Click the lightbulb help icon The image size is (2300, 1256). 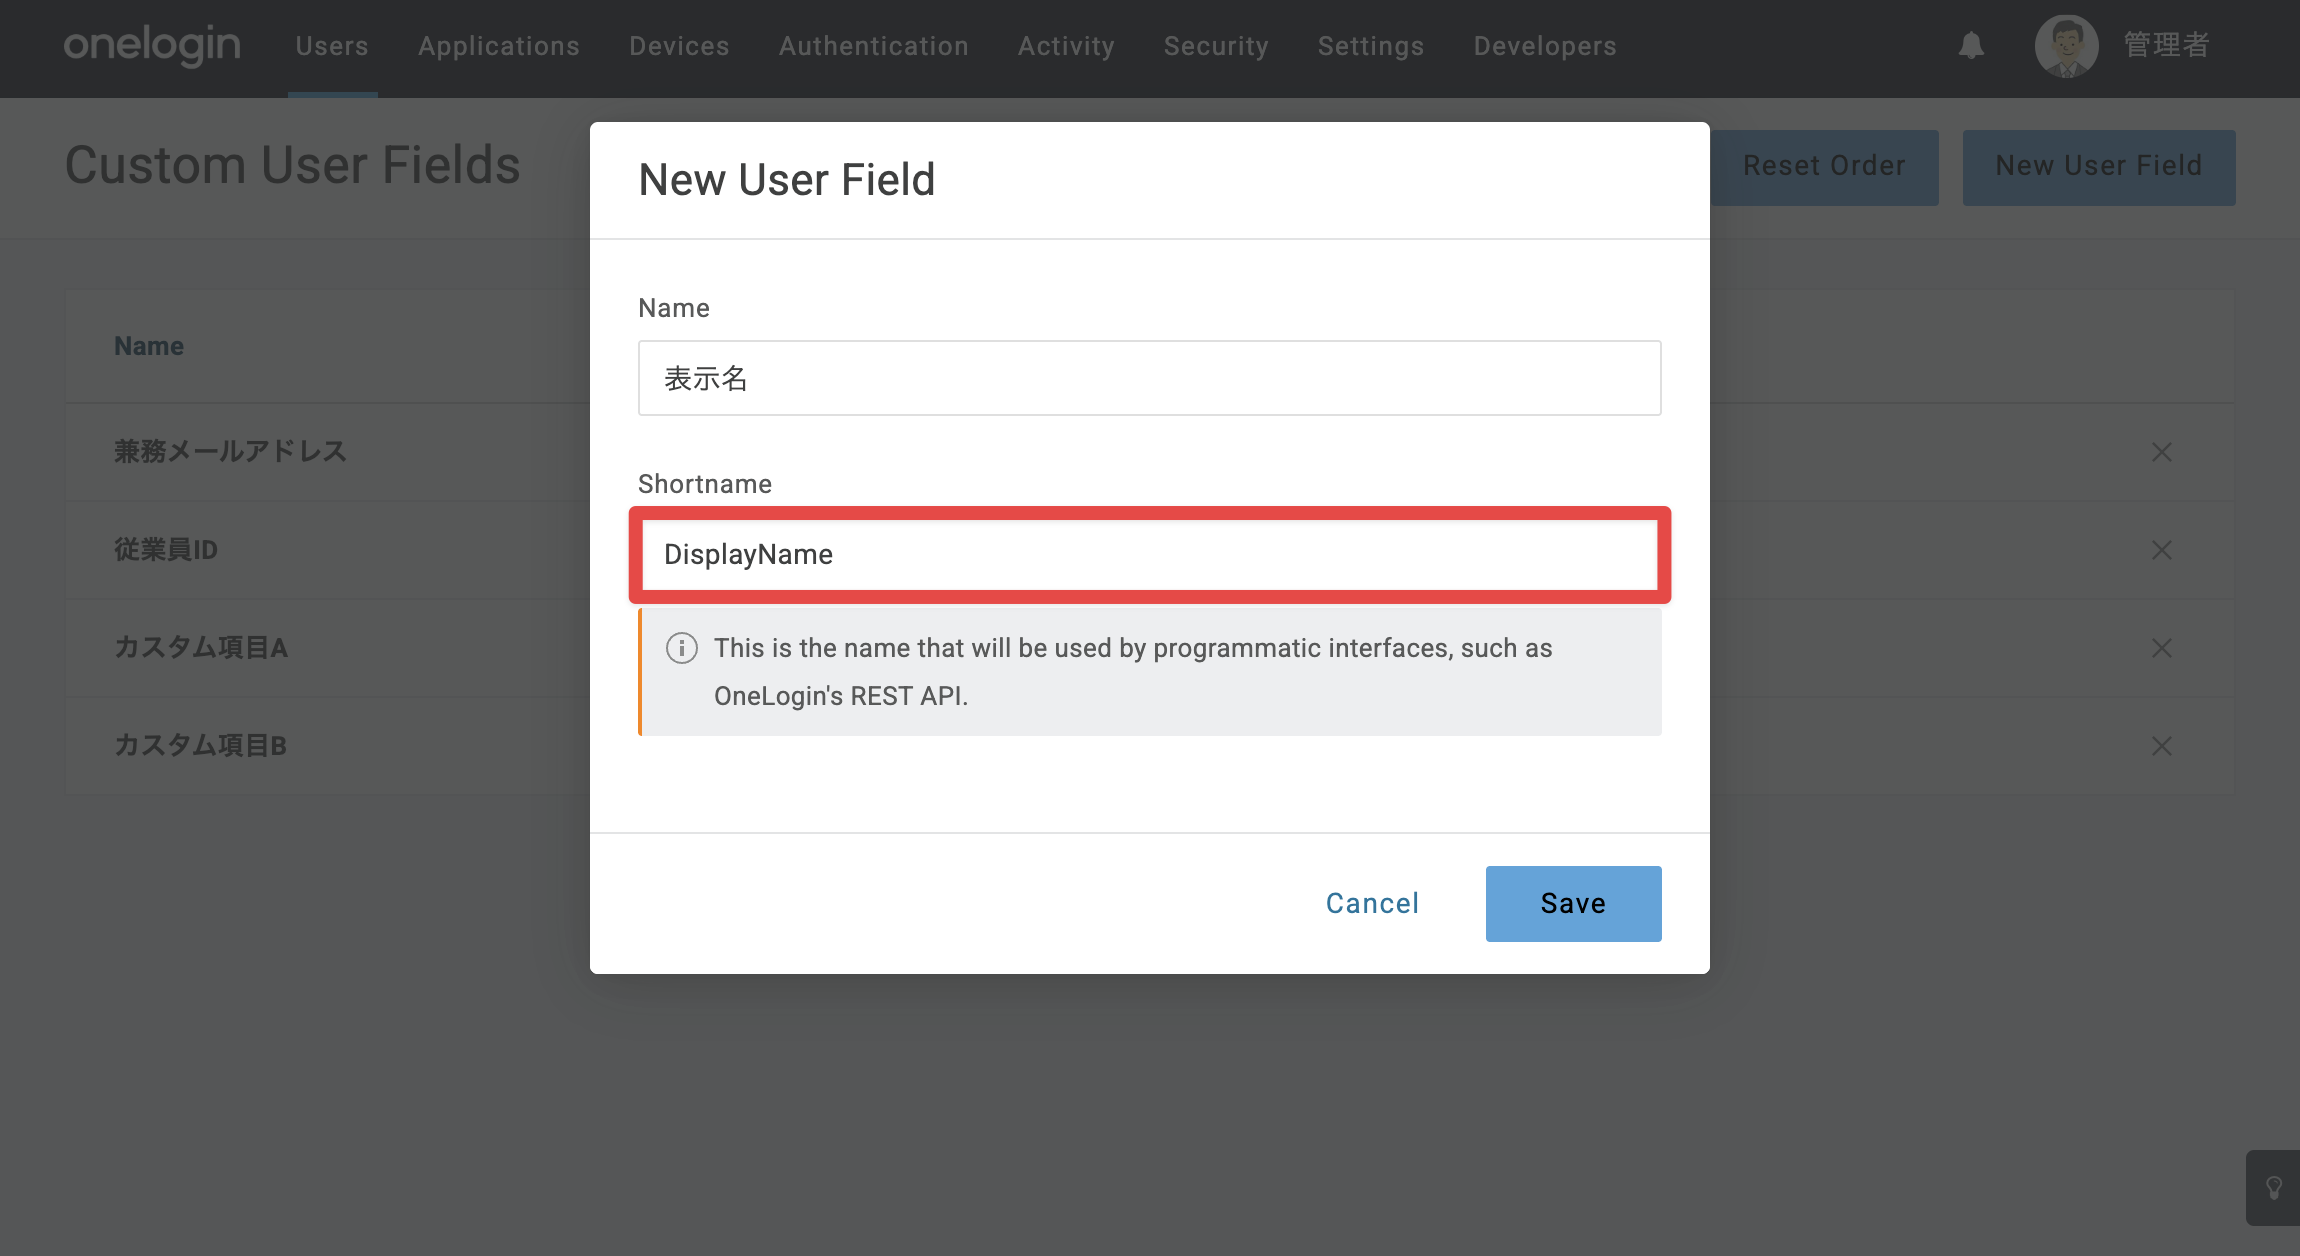point(2273,1188)
